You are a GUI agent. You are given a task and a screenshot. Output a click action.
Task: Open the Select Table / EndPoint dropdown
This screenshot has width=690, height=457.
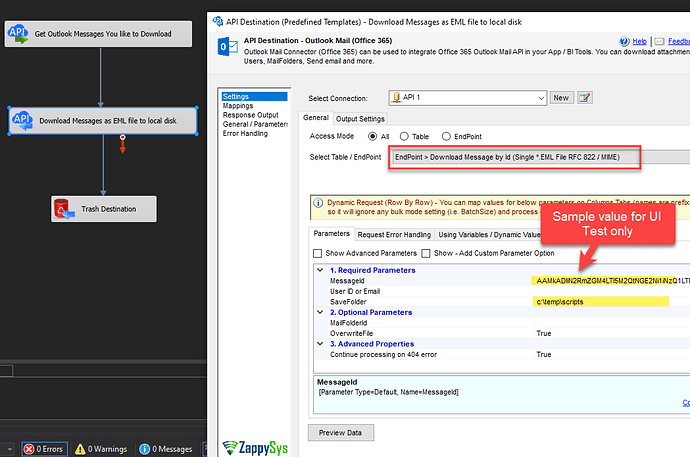(x=540, y=157)
